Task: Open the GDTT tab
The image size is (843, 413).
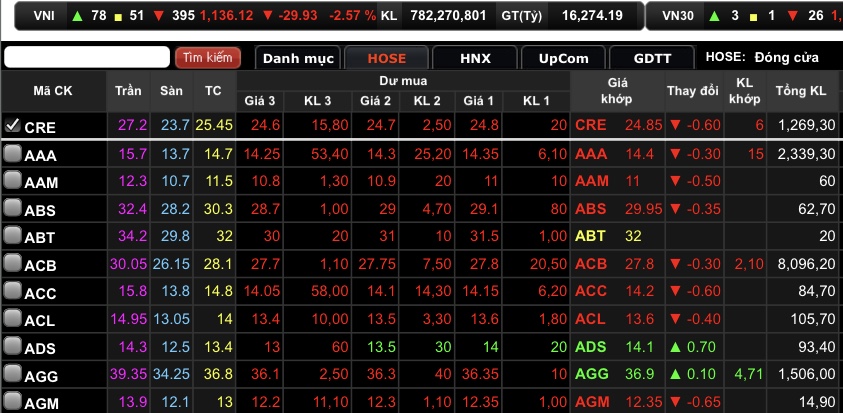Action: 652,58
